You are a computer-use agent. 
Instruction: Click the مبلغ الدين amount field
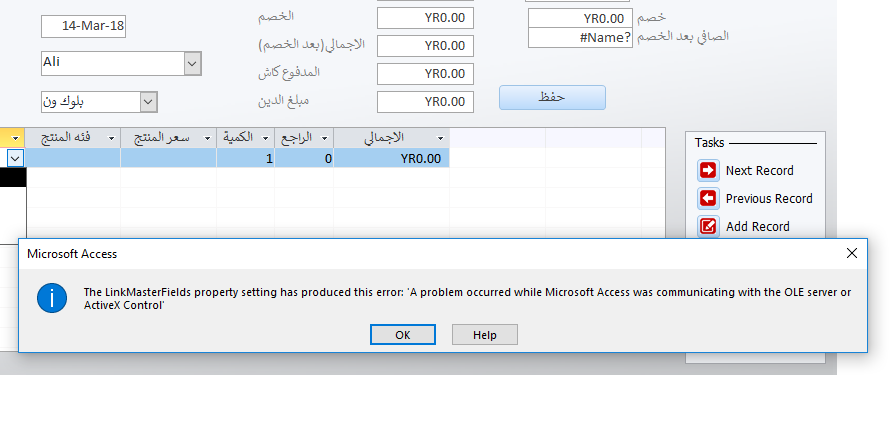point(425,102)
